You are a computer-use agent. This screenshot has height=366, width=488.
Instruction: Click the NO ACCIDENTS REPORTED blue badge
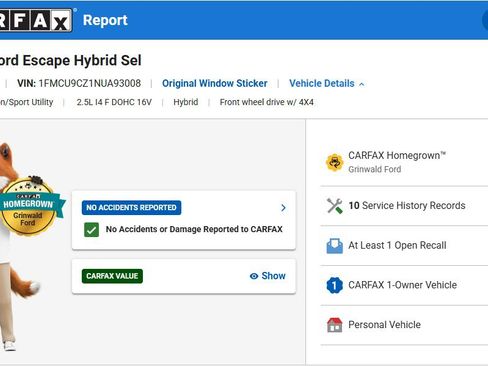131,208
